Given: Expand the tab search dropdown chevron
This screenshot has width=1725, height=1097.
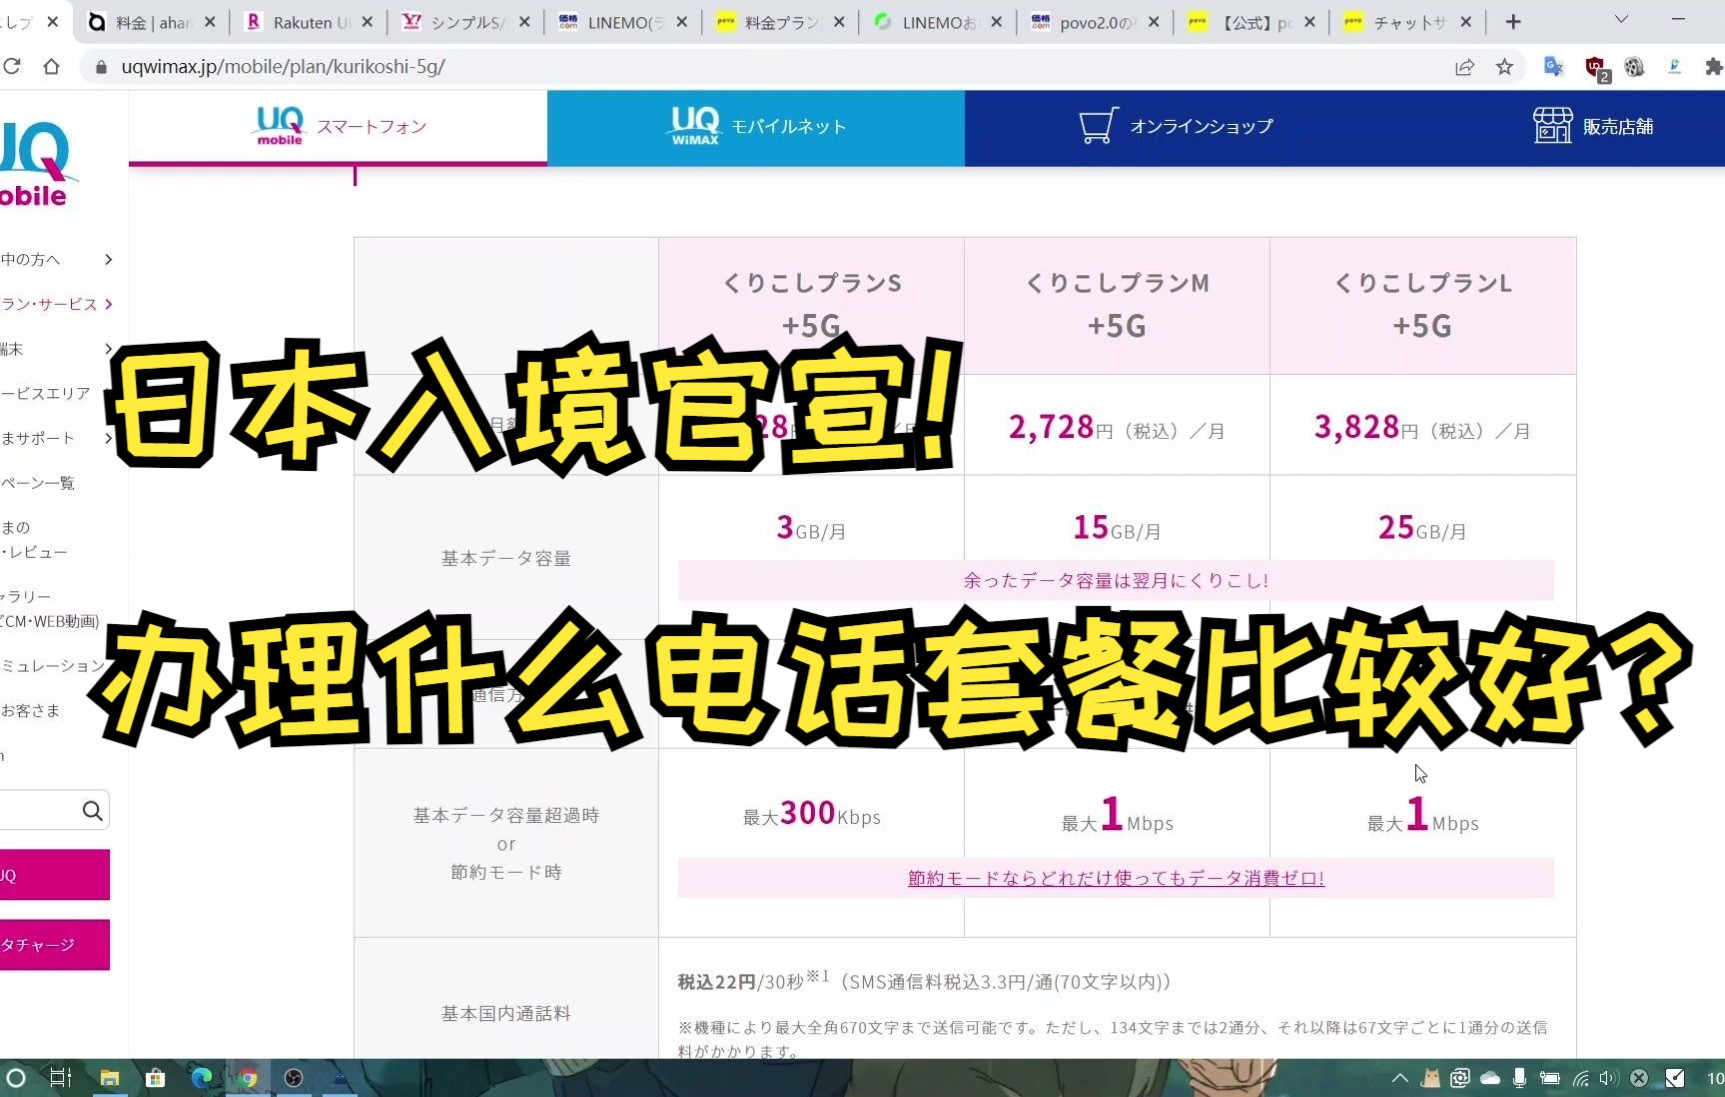Looking at the screenshot, I should (1621, 20).
